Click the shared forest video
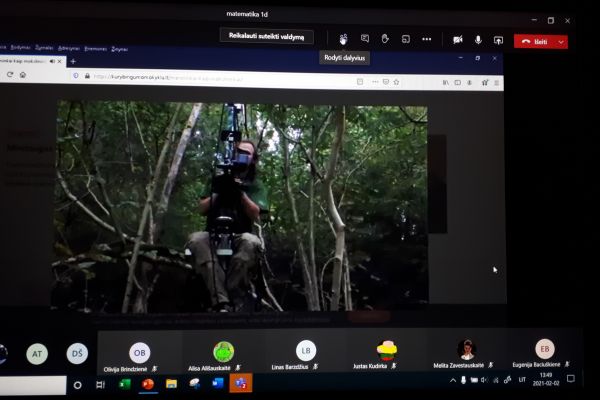The image size is (600, 400). [x=241, y=206]
